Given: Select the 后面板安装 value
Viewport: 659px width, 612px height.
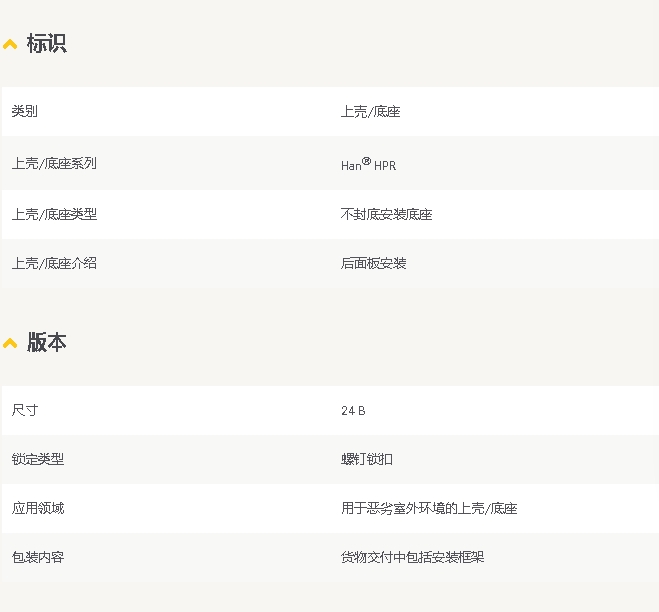Looking at the screenshot, I should [373, 264].
